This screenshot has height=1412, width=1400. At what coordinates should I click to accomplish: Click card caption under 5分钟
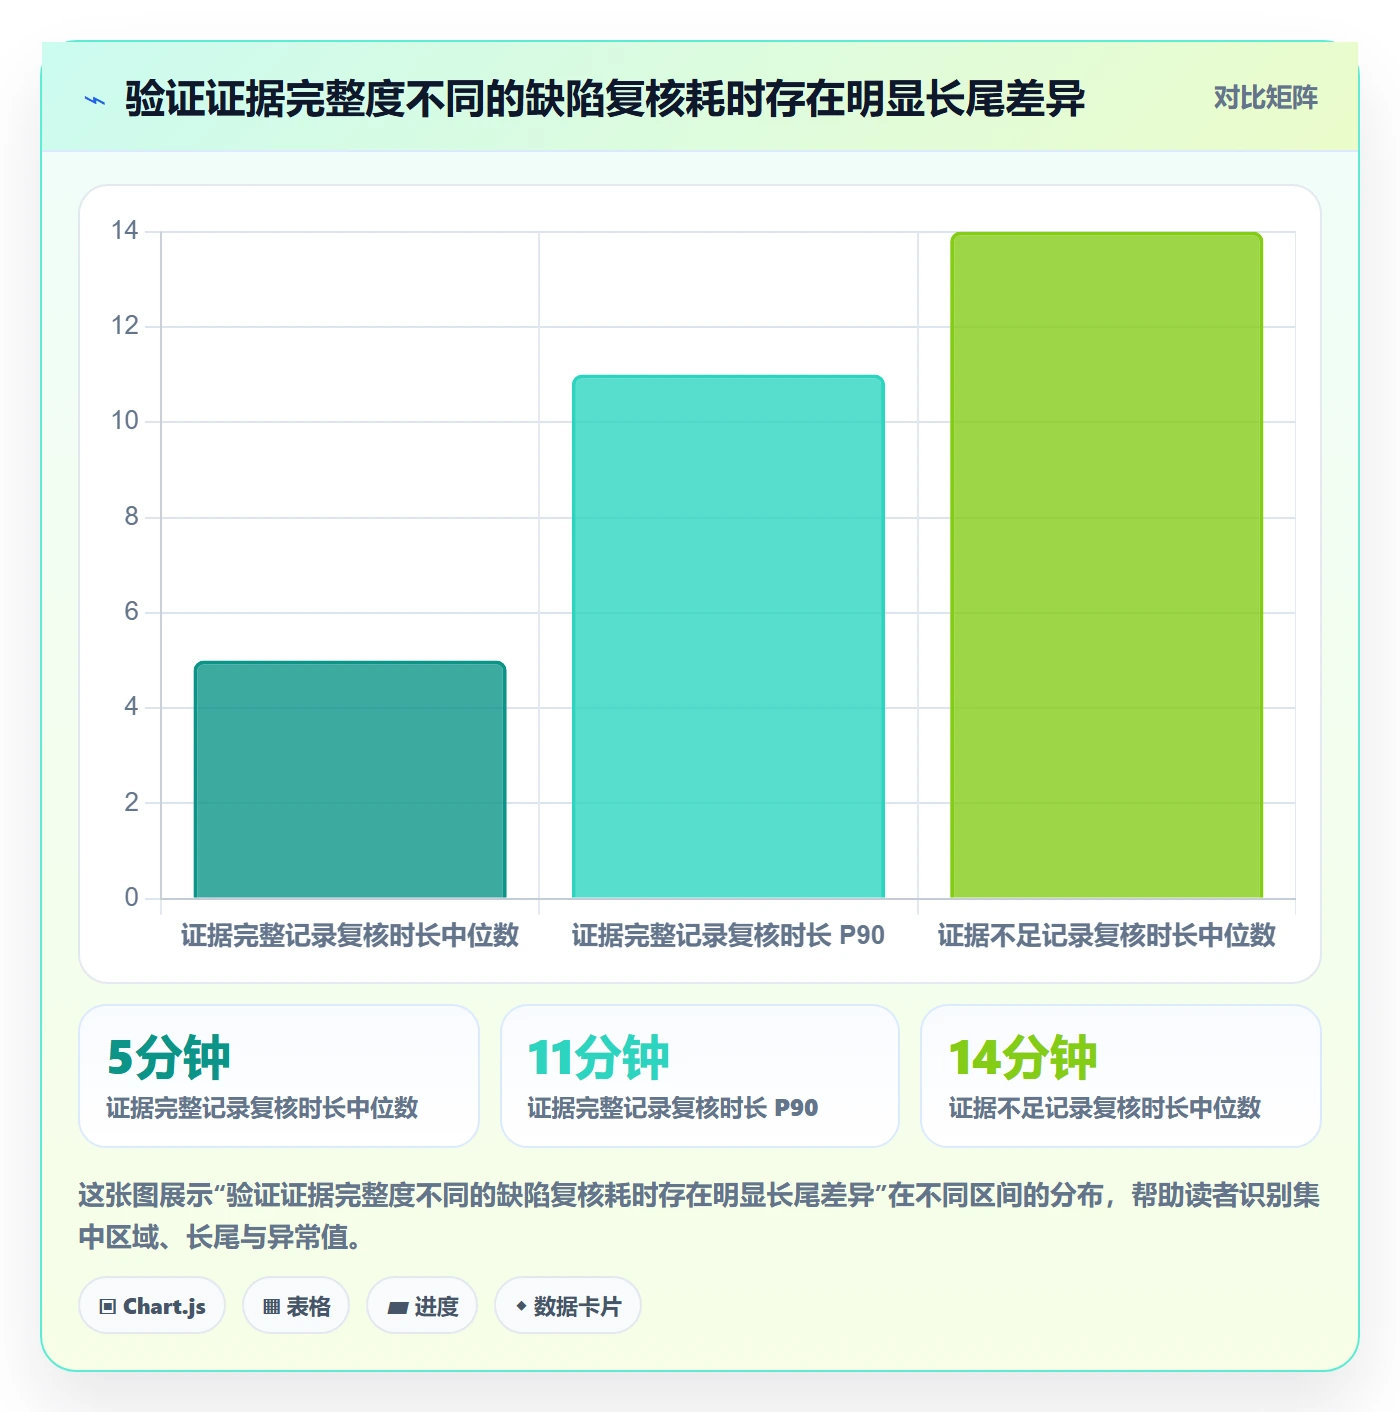pyautogui.click(x=262, y=1108)
